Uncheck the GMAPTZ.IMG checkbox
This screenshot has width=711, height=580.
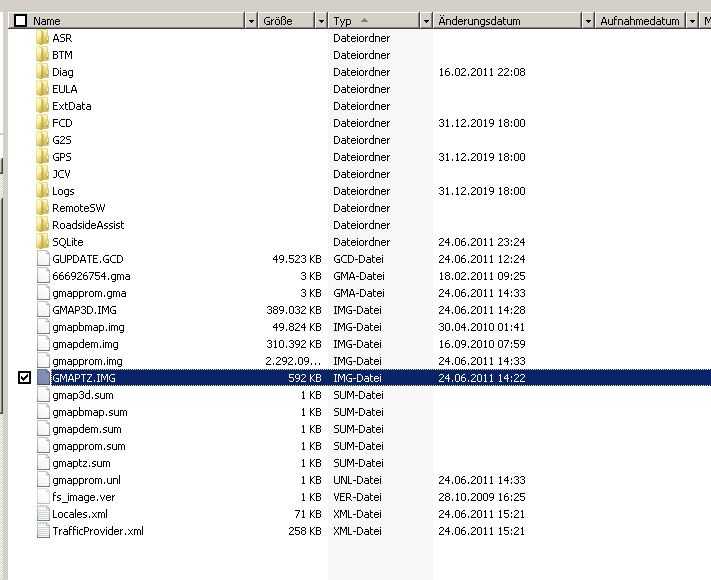24,378
